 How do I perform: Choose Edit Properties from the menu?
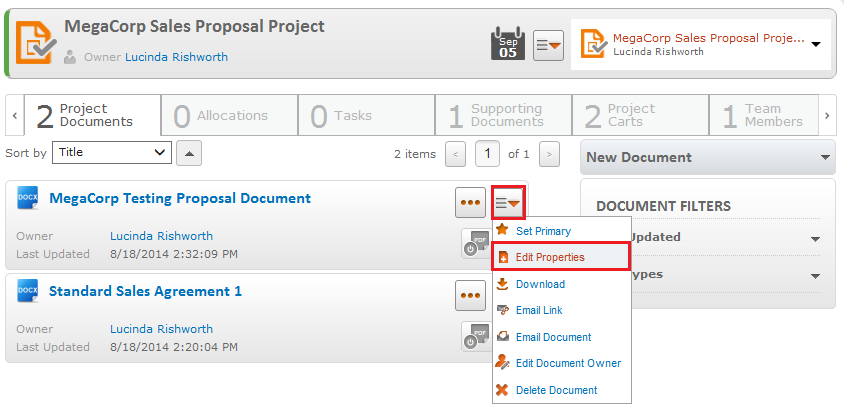[561, 257]
